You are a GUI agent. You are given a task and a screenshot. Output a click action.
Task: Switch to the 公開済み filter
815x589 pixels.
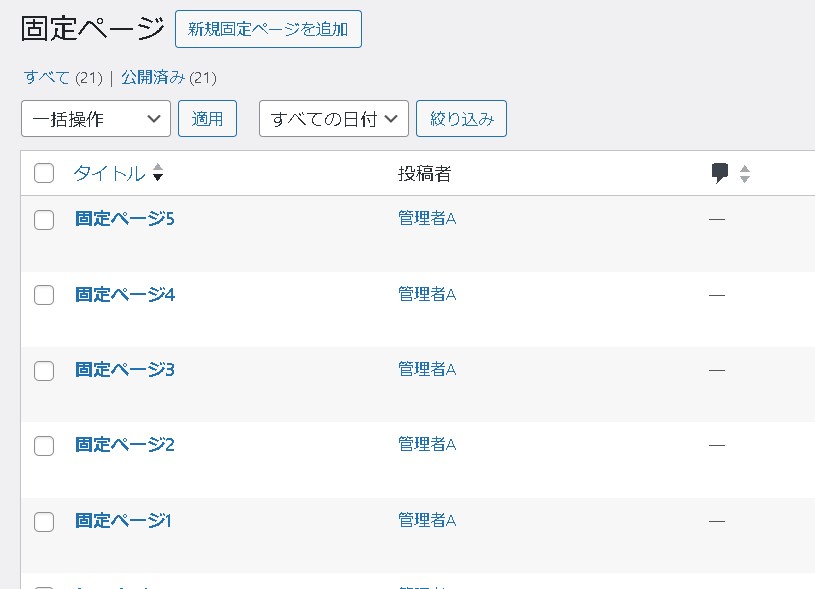click(153, 77)
